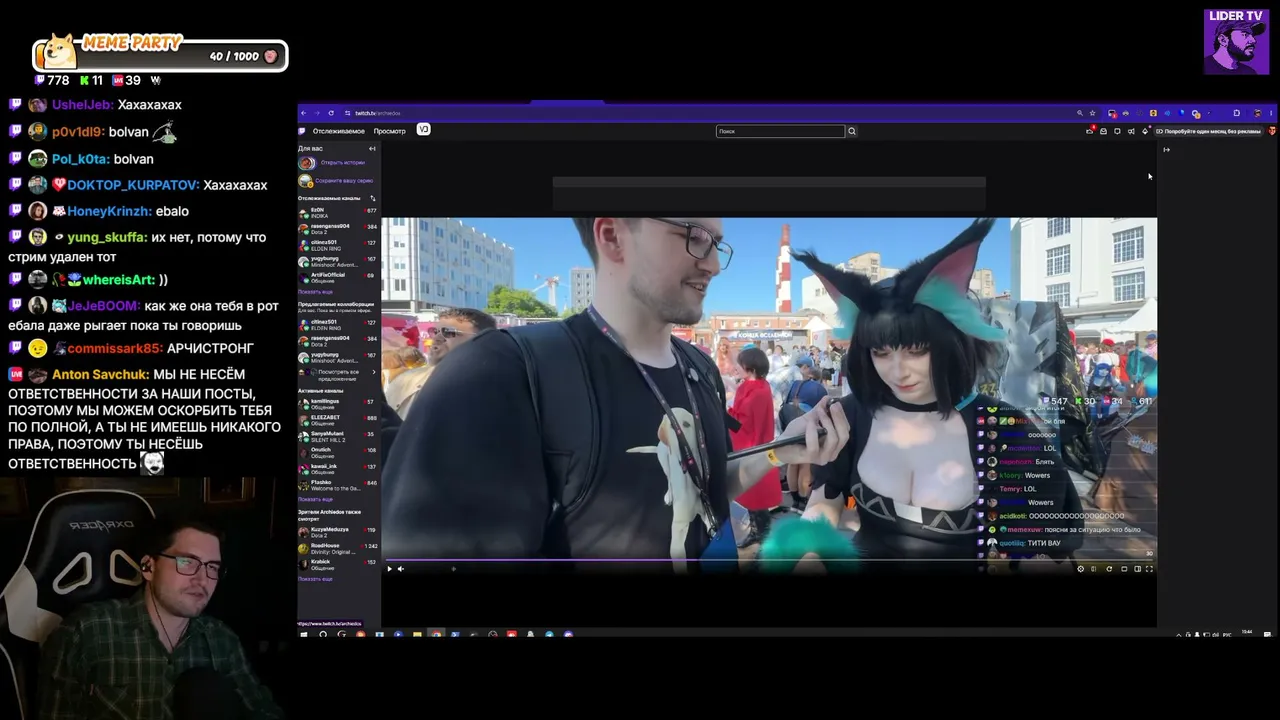Toggle theatre mode in the player

pos(1137,569)
